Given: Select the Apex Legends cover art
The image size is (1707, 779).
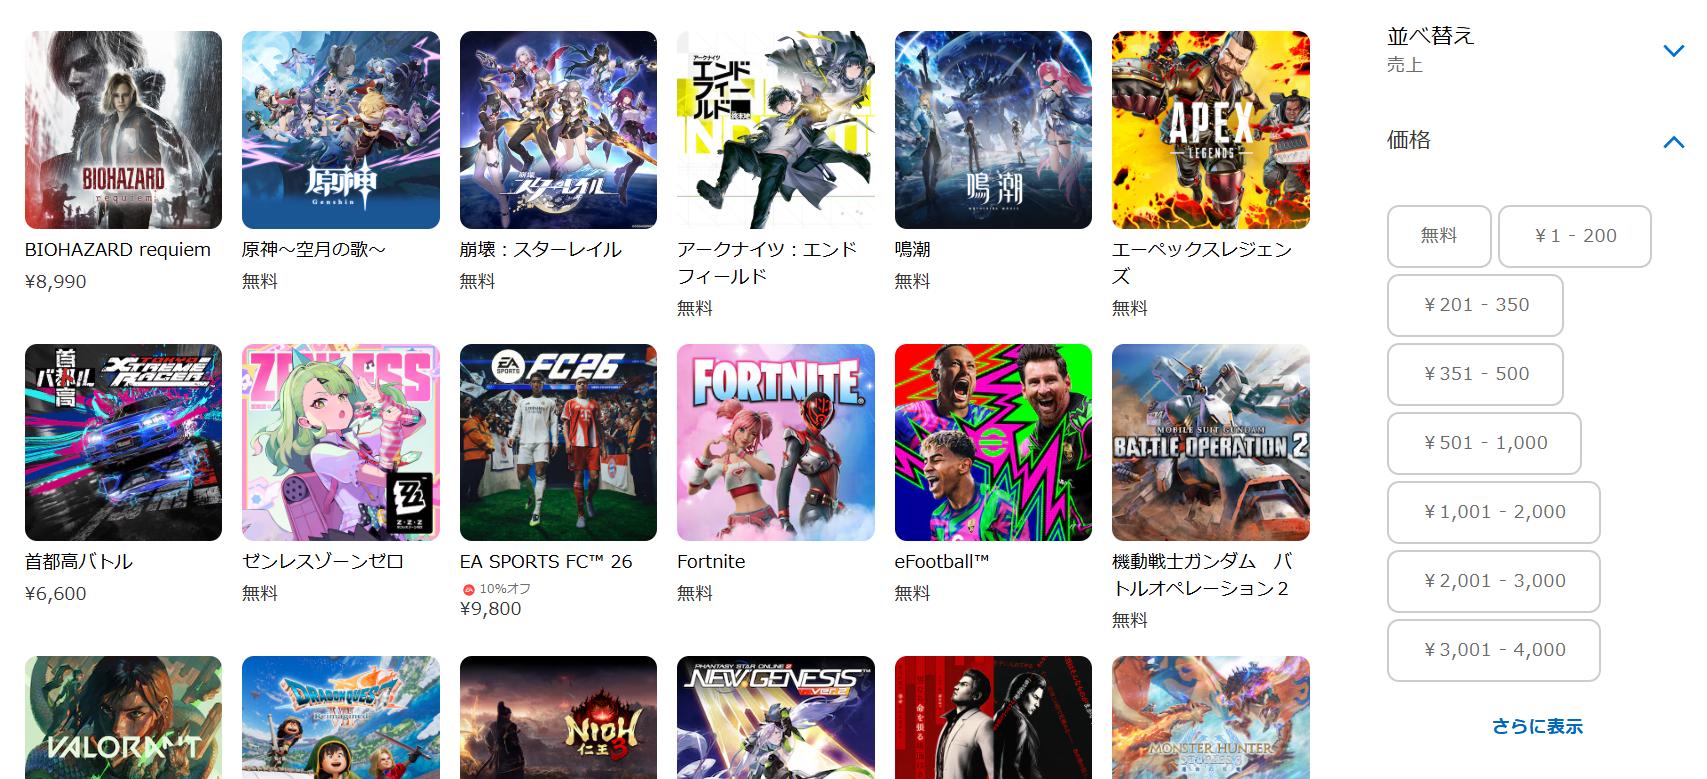Looking at the screenshot, I should click(x=1211, y=130).
